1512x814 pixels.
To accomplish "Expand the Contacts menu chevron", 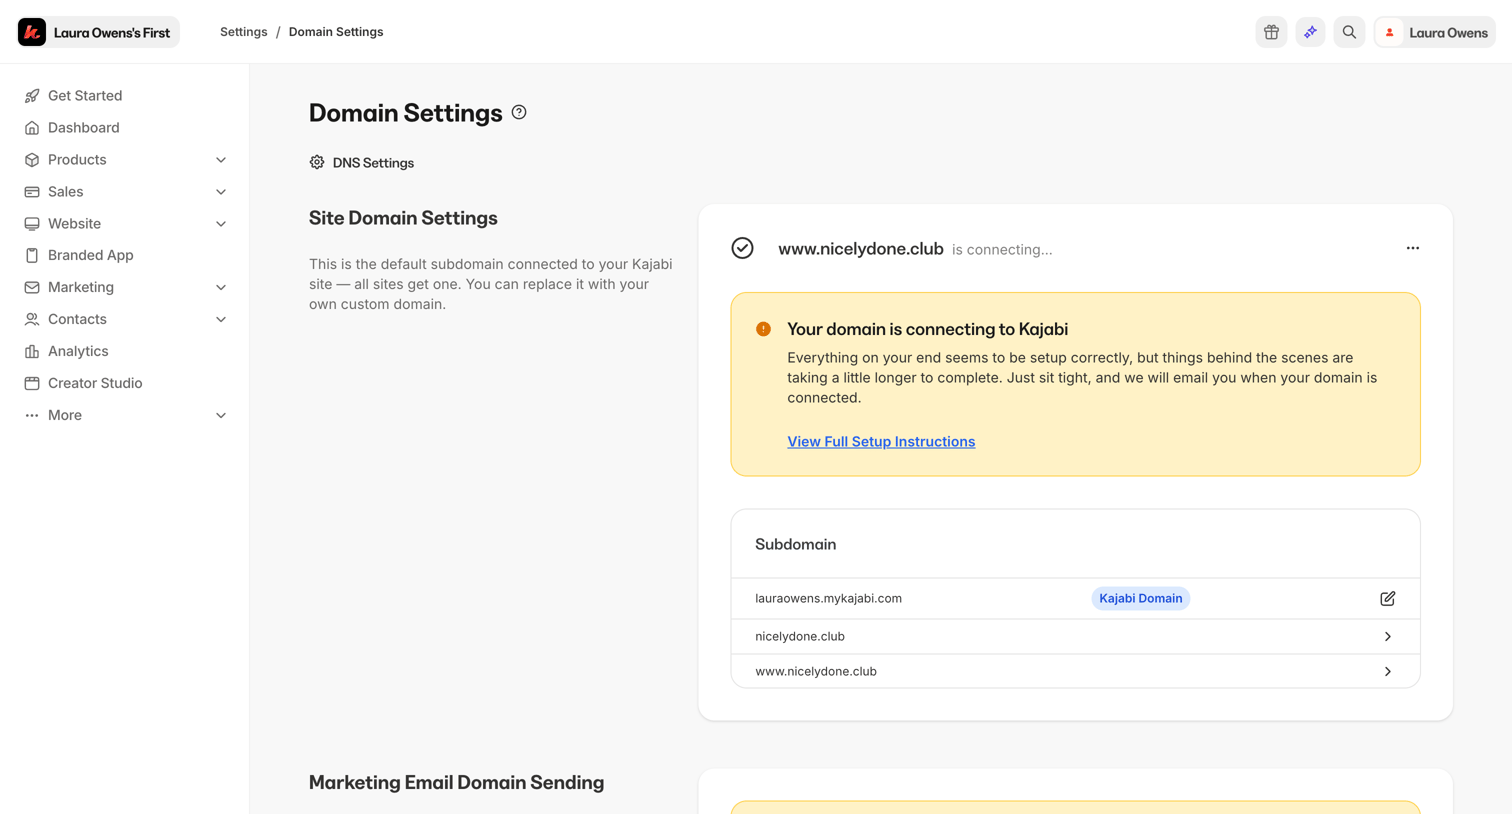I will point(221,319).
